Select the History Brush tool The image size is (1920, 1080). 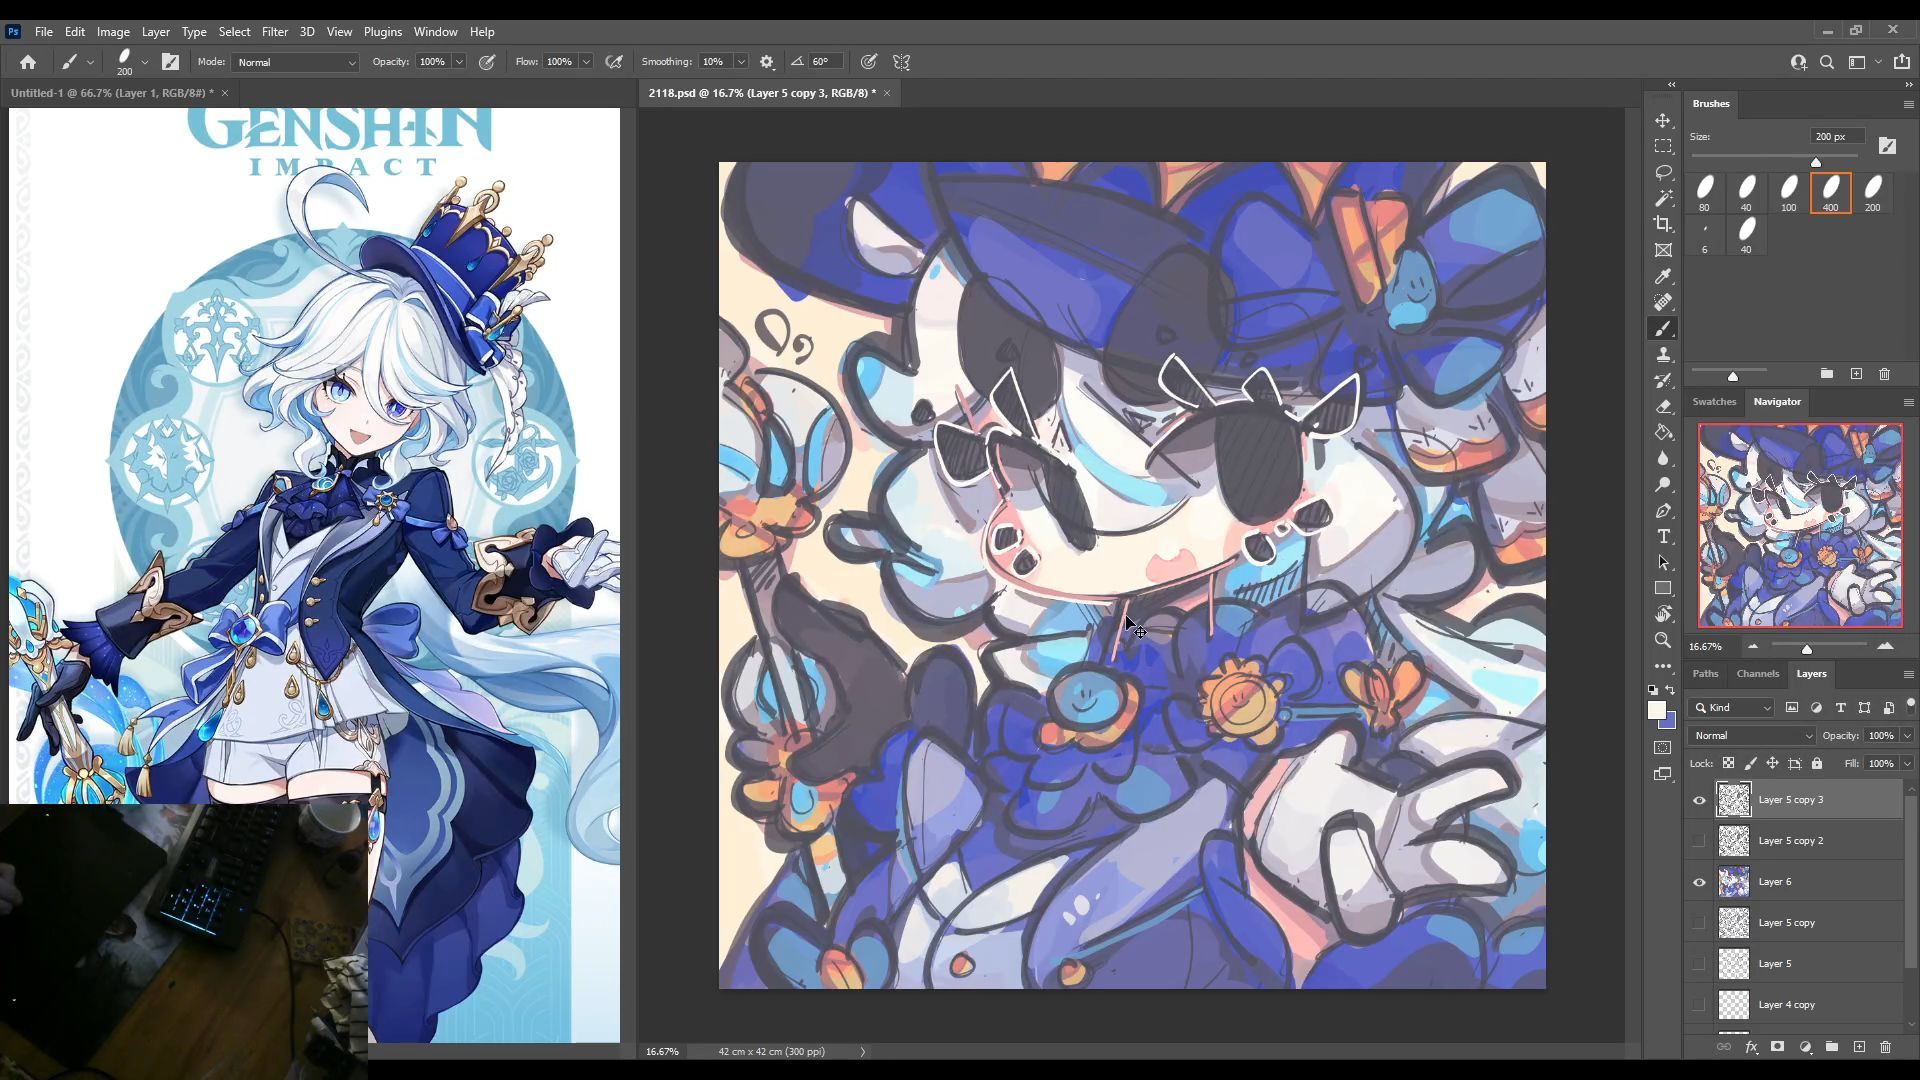(x=1663, y=380)
